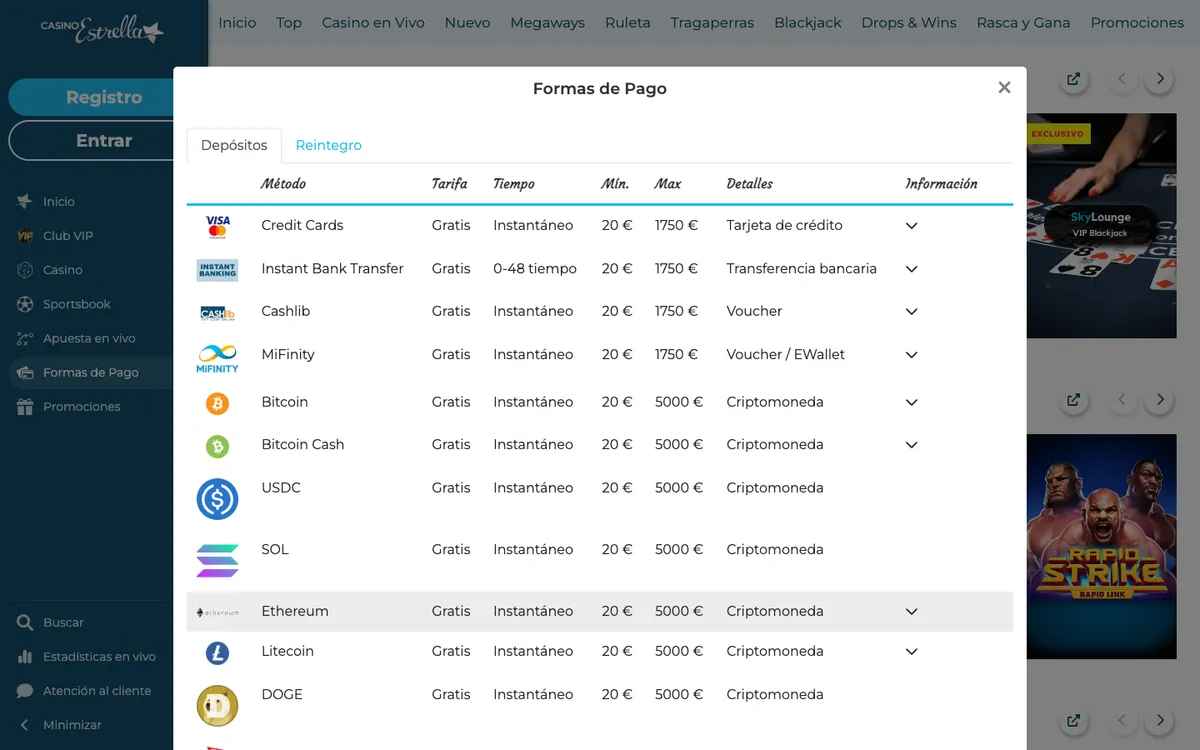The image size is (1200, 750).
Task: Open Casino en Vivo in top menu
Action: [x=373, y=22]
